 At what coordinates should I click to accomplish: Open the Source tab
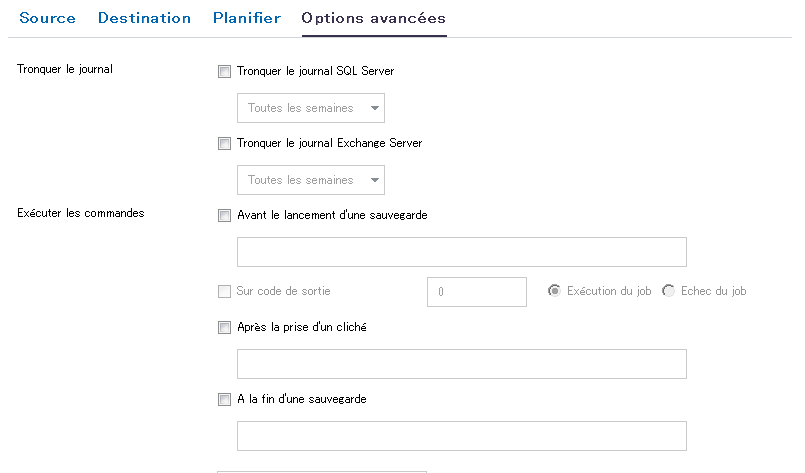point(49,18)
